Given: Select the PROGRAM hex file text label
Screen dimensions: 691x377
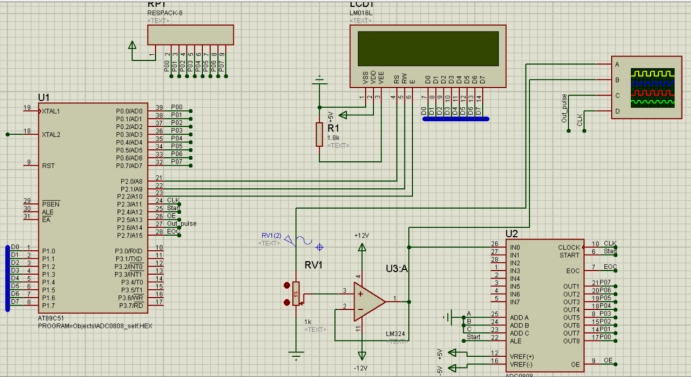Looking at the screenshot, I should pyautogui.click(x=95, y=326).
